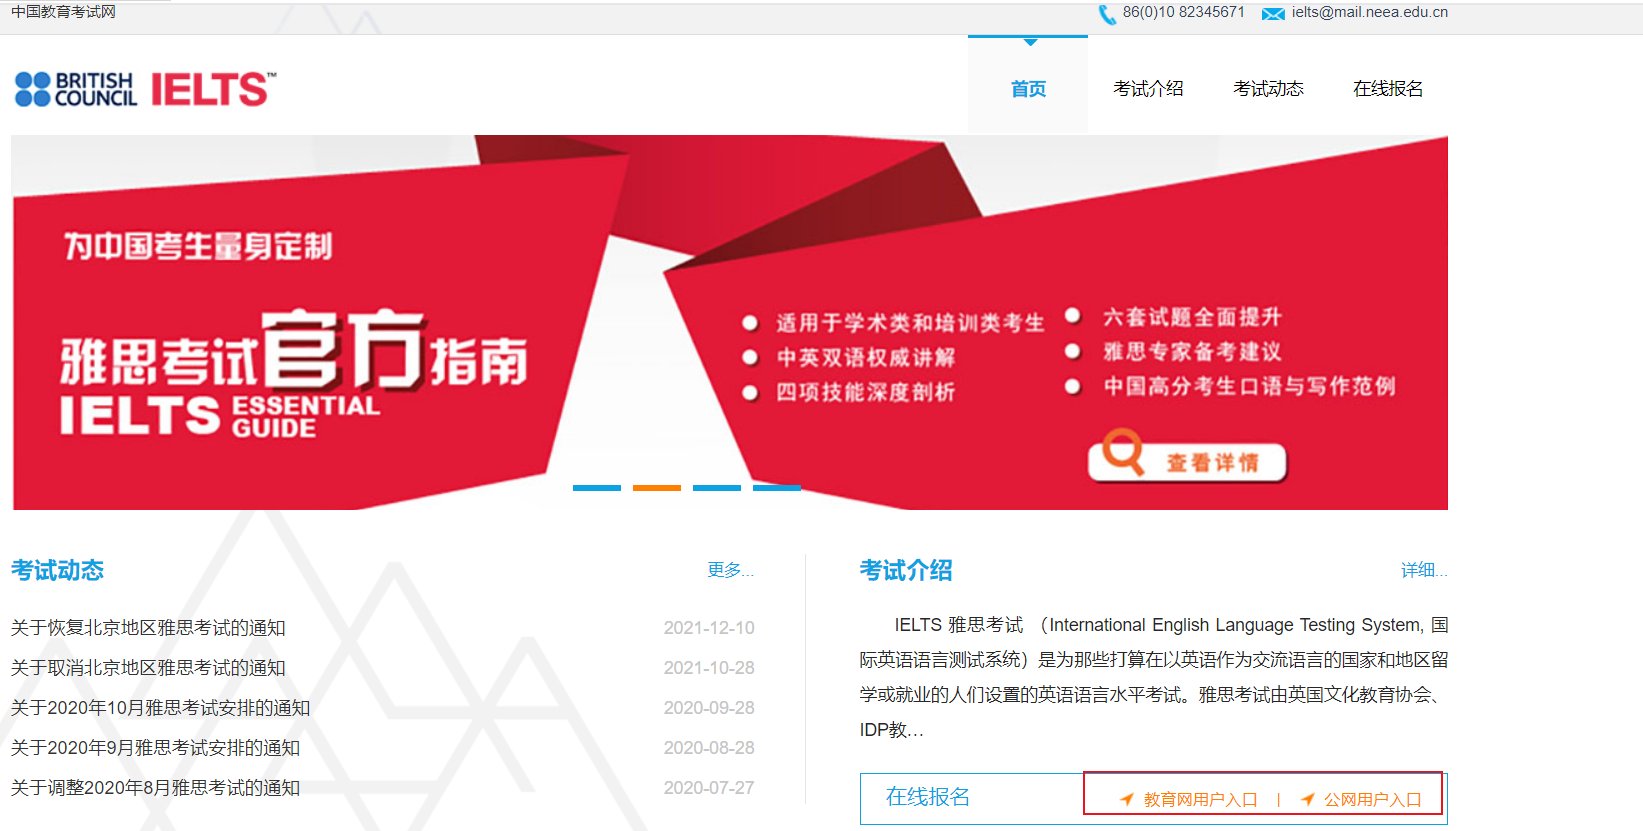Select the first banner slide indicator
The image size is (1643, 831).
pos(597,488)
